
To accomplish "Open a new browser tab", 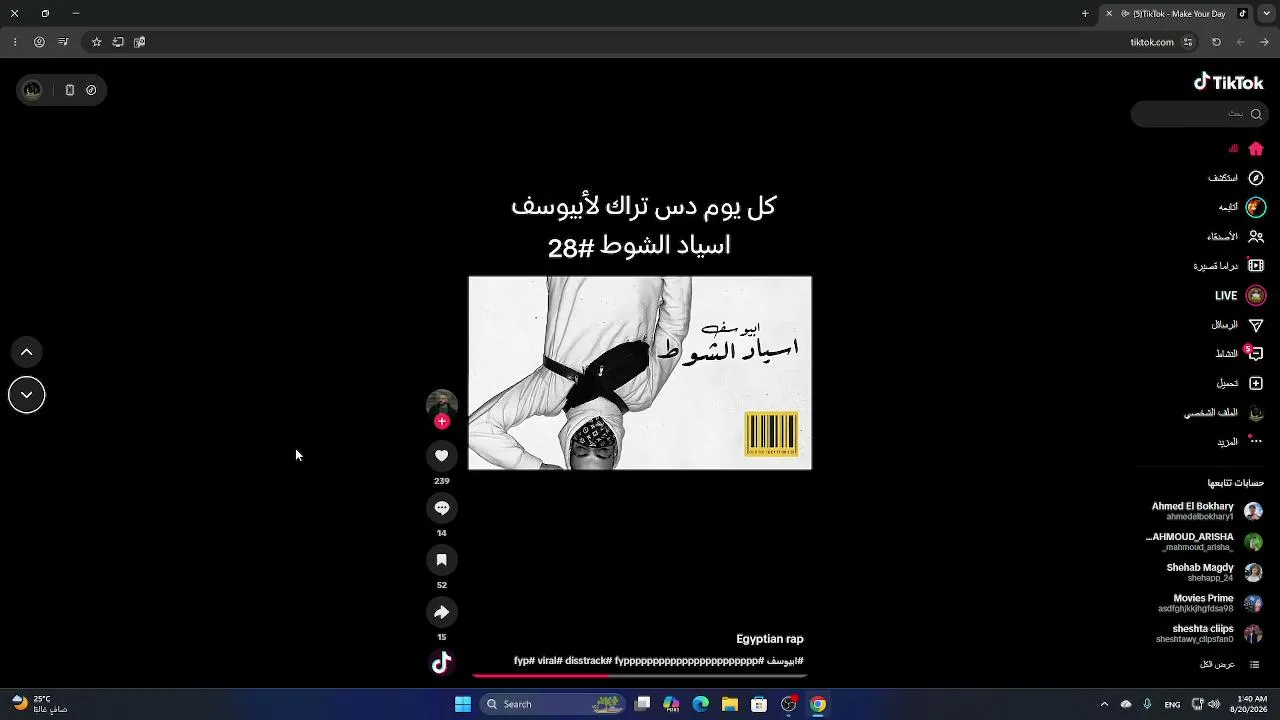I will pos(1085,14).
